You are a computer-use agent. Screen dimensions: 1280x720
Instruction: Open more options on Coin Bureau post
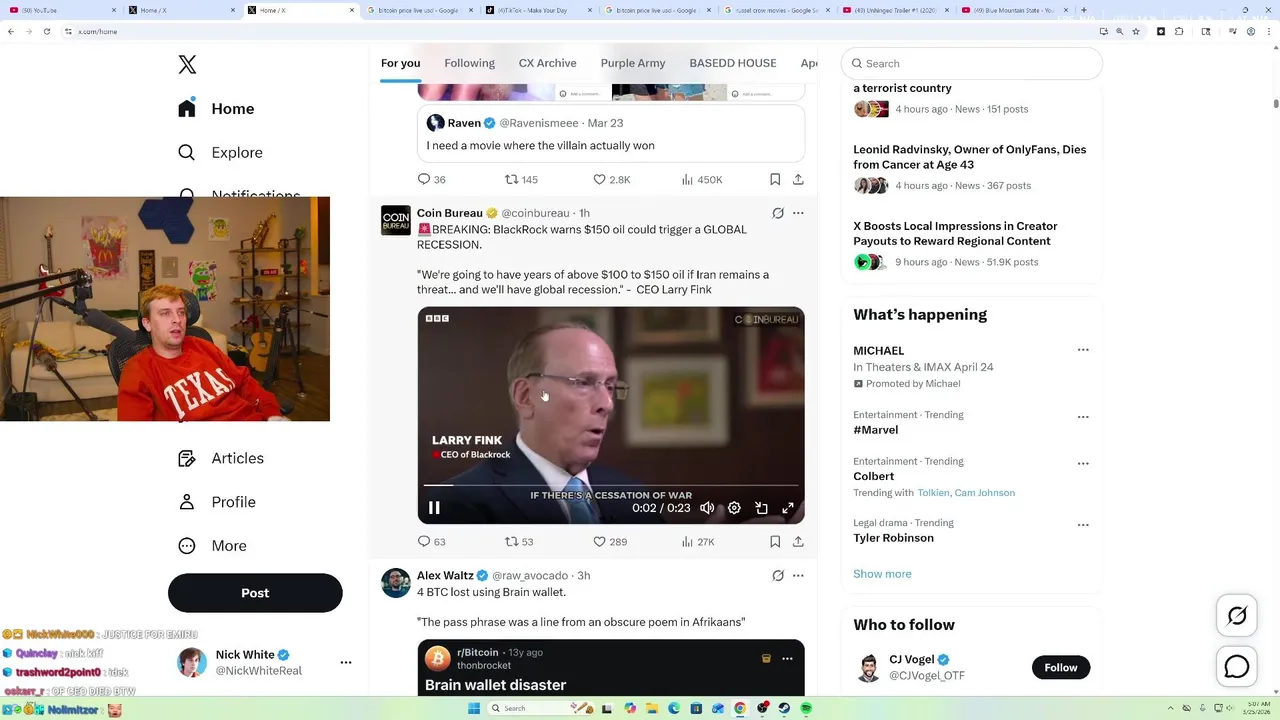click(798, 213)
